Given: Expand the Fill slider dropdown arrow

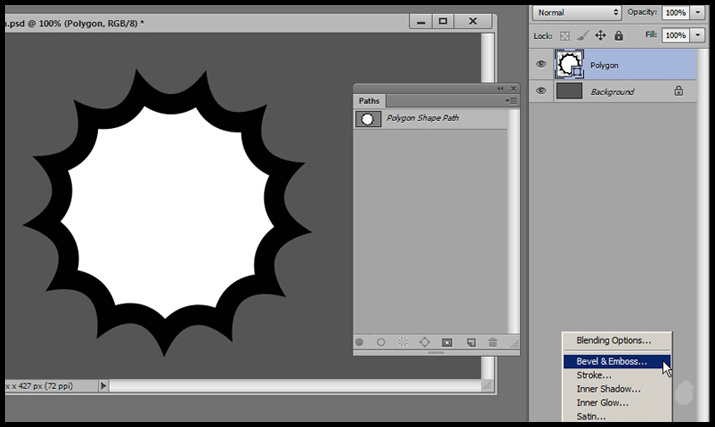Looking at the screenshot, I should tap(697, 35).
